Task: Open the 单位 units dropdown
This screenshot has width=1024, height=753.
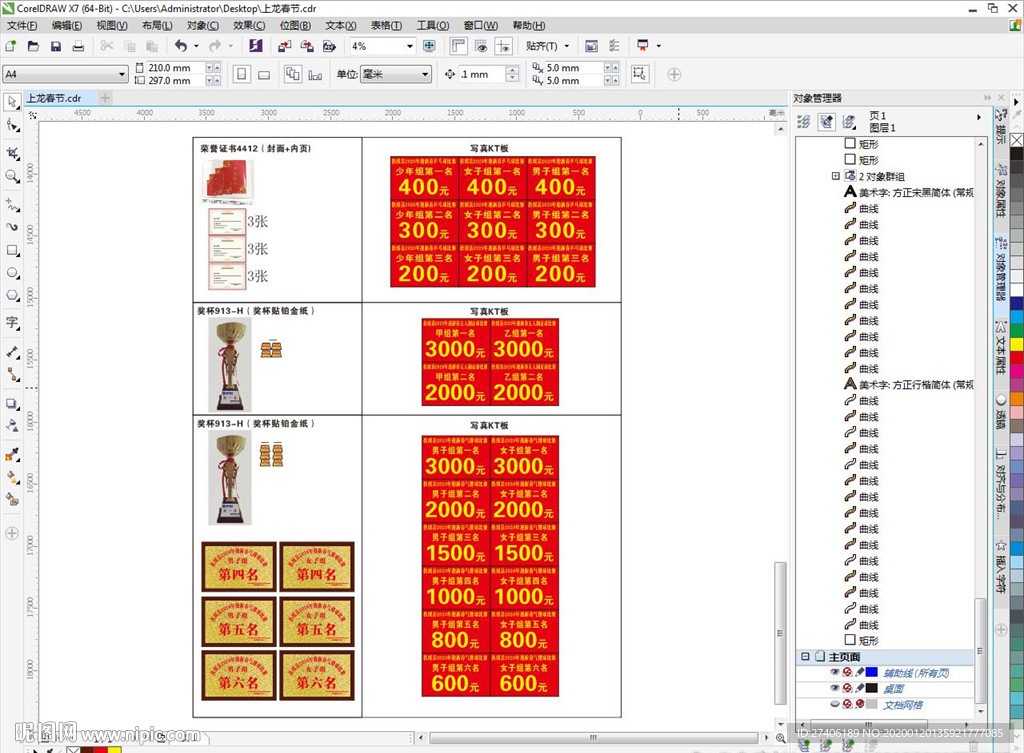Action: click(425, 74)
